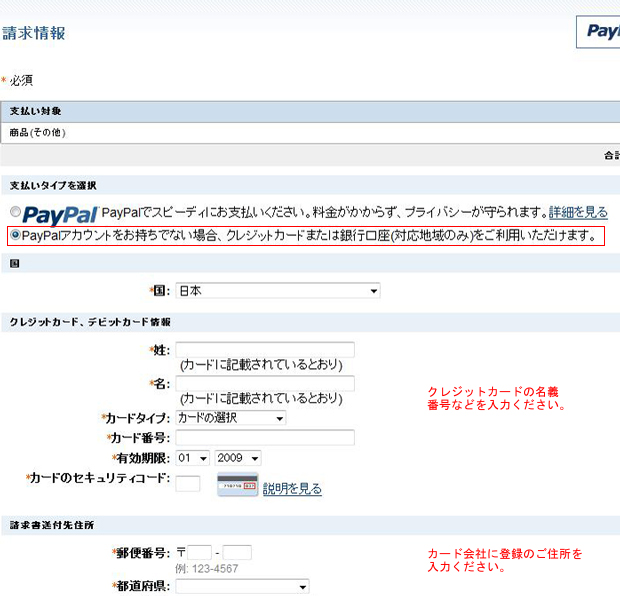Open the 国 country dropdown showing 日本

point(278,291)
